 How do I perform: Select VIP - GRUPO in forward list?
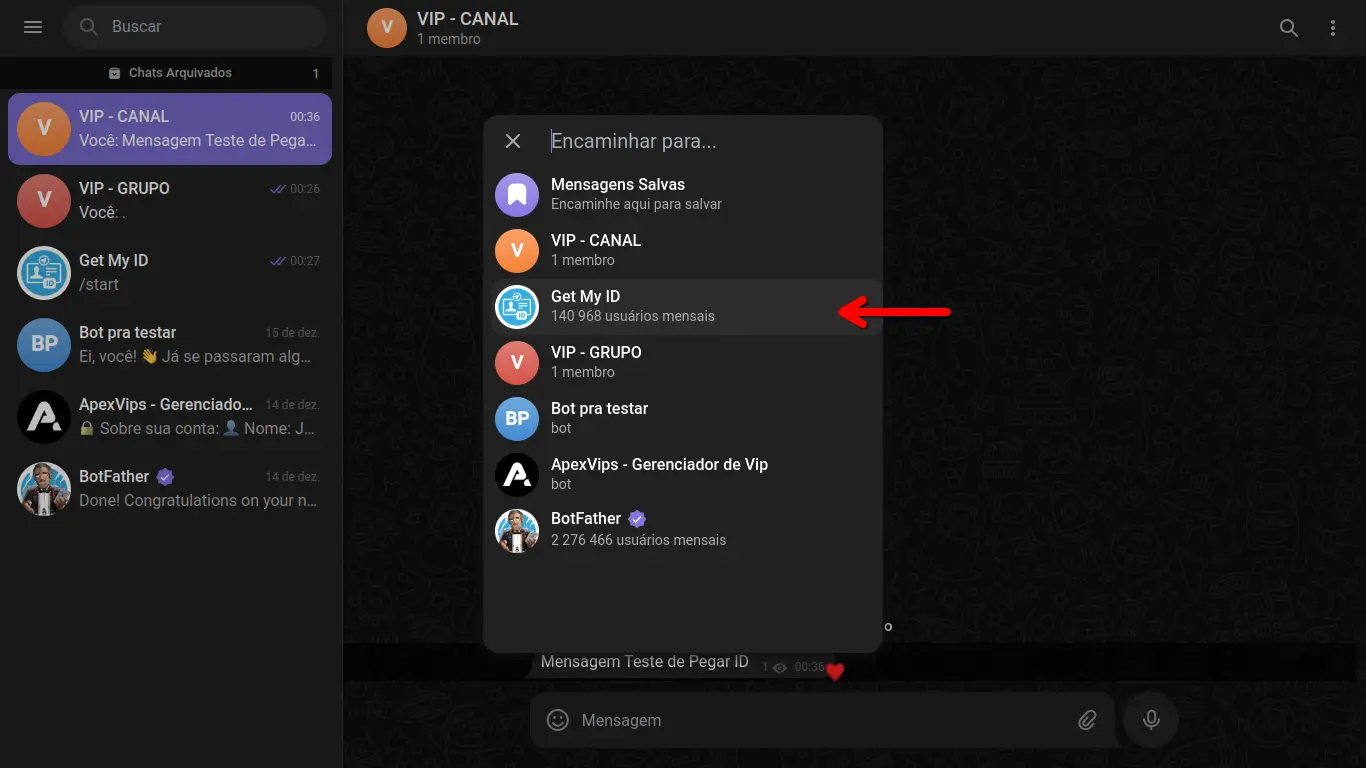[x=683, y=362]
